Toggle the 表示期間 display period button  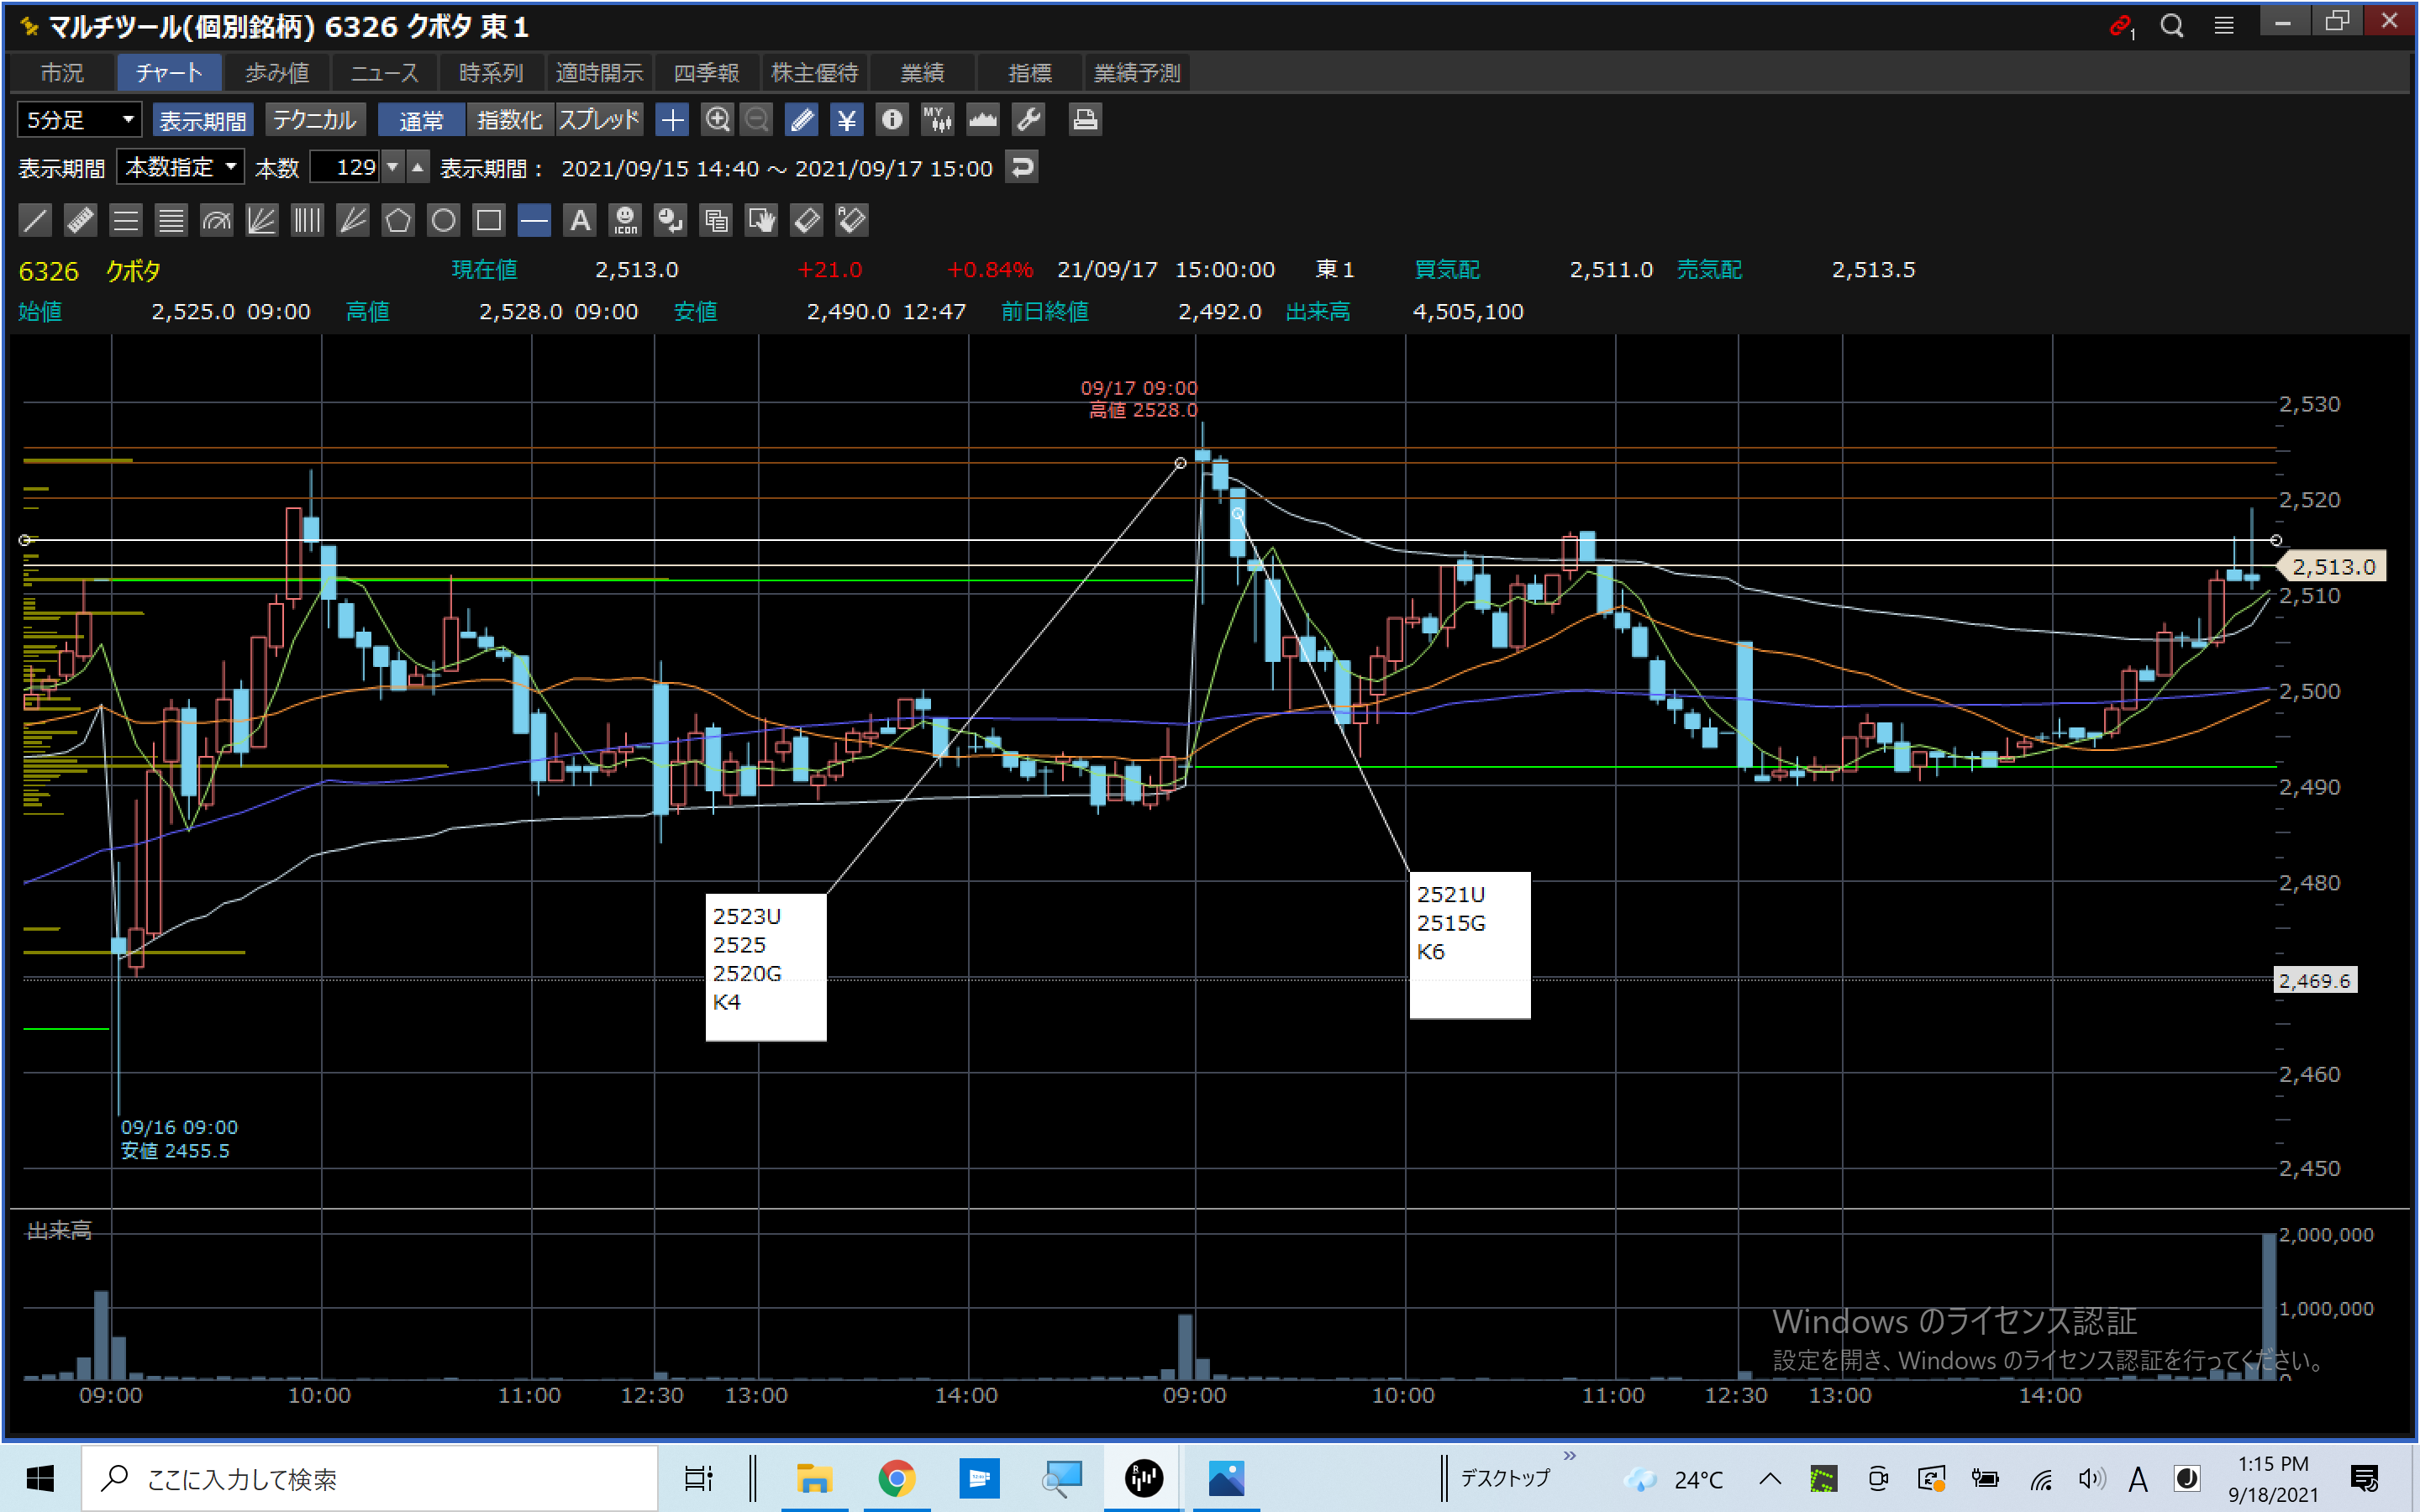[203, 120]
